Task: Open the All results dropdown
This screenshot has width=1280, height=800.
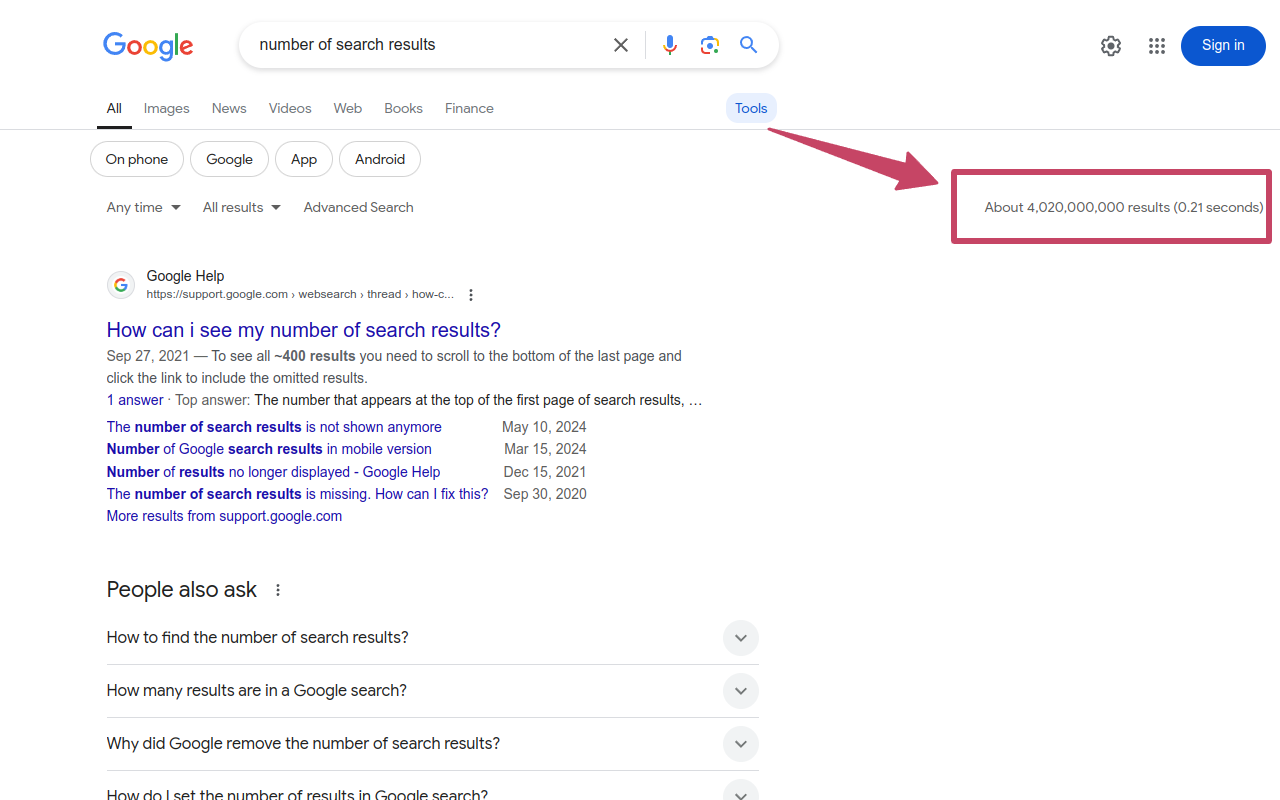Action: [x=242, y=207]
